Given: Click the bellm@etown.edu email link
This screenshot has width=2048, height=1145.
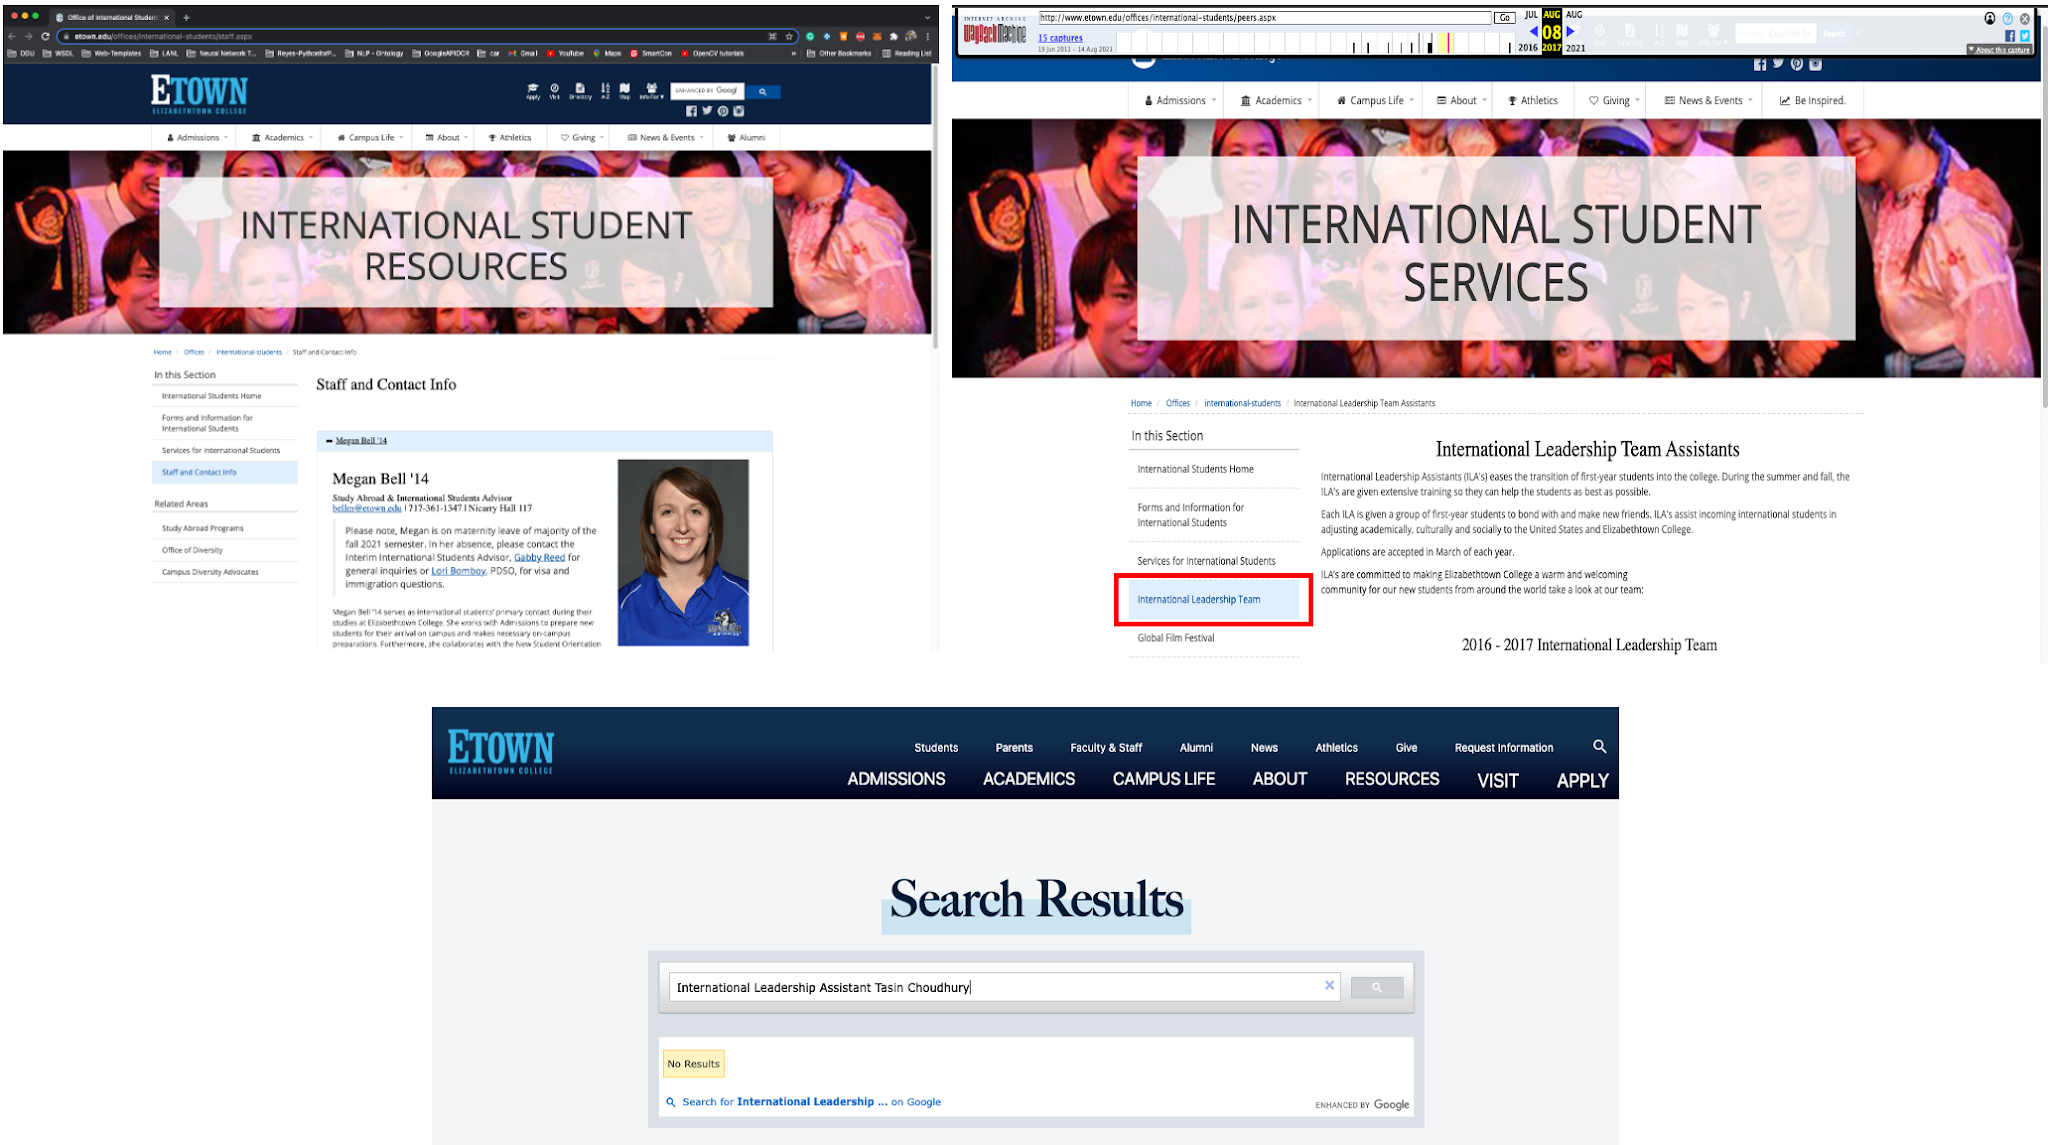Looking at the screenshot, I should (x=366, y=508).
